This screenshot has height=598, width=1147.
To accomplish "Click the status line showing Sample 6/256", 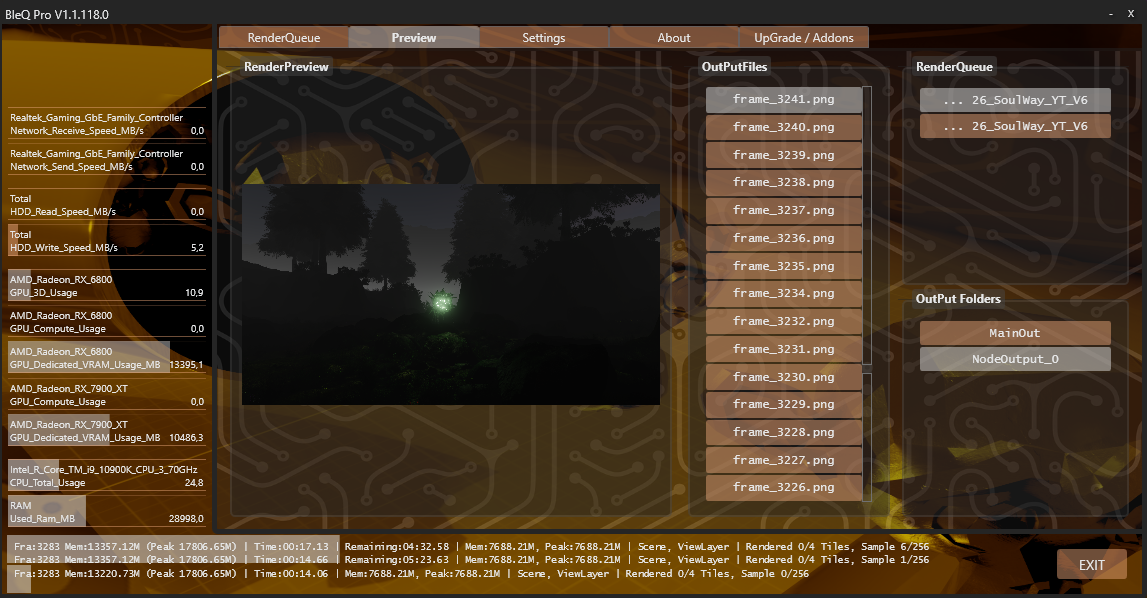I will point(471,547).
